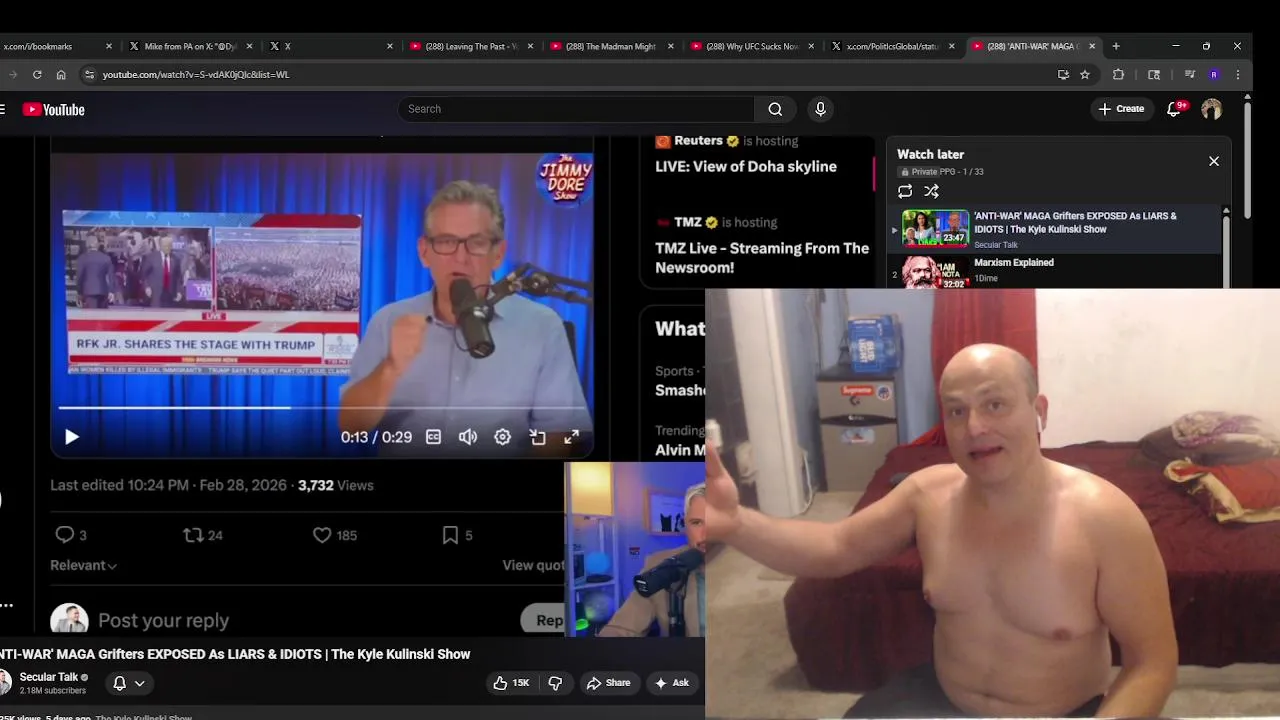Image resolution: width=1280 pixels, height=720 pixels.
Task: Mute the video volume icon
Action: pyautogui.click(x=468, y=437)
